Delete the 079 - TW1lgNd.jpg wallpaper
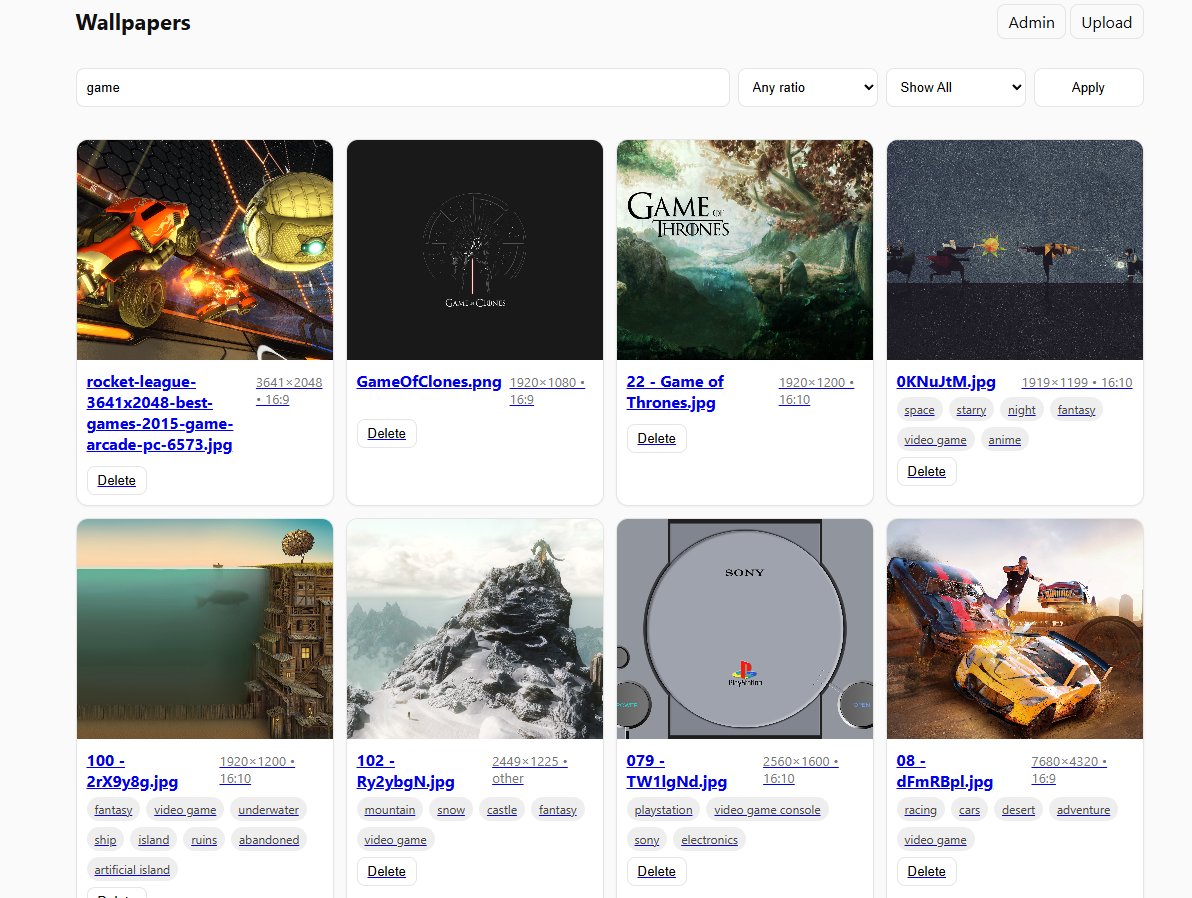This screenshot has width=1192, height=898. (x=656, y=871)
